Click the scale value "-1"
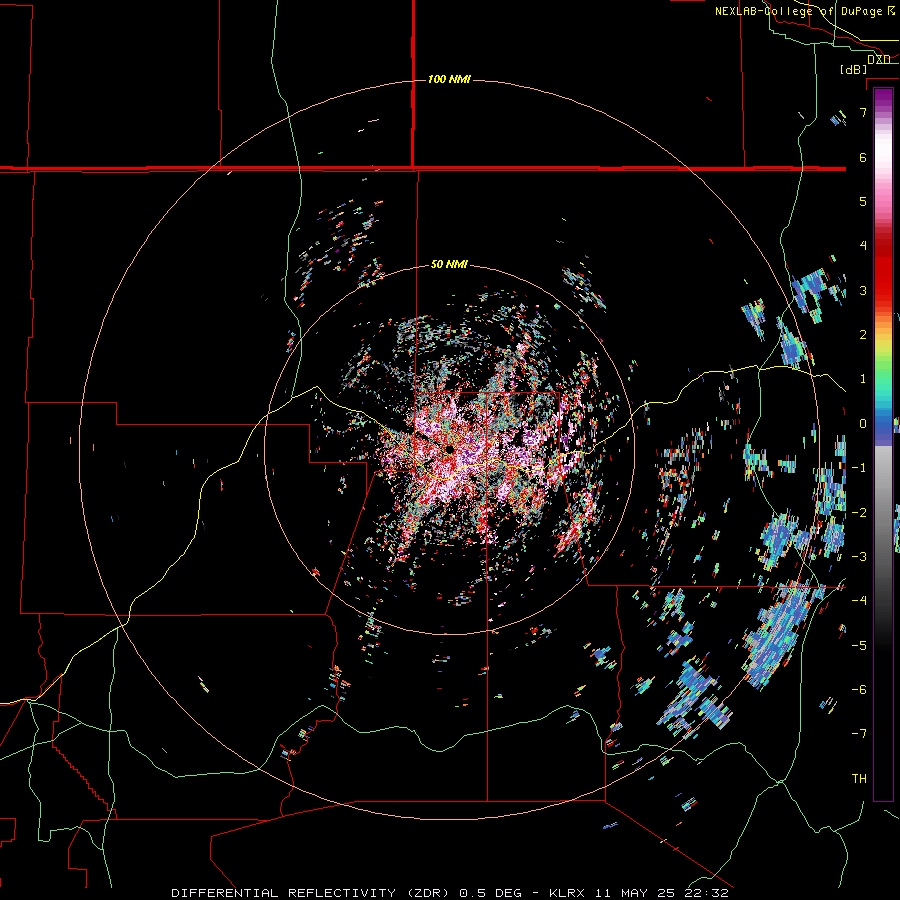Screen dimensions: 900x900 [x=859, y=468]
